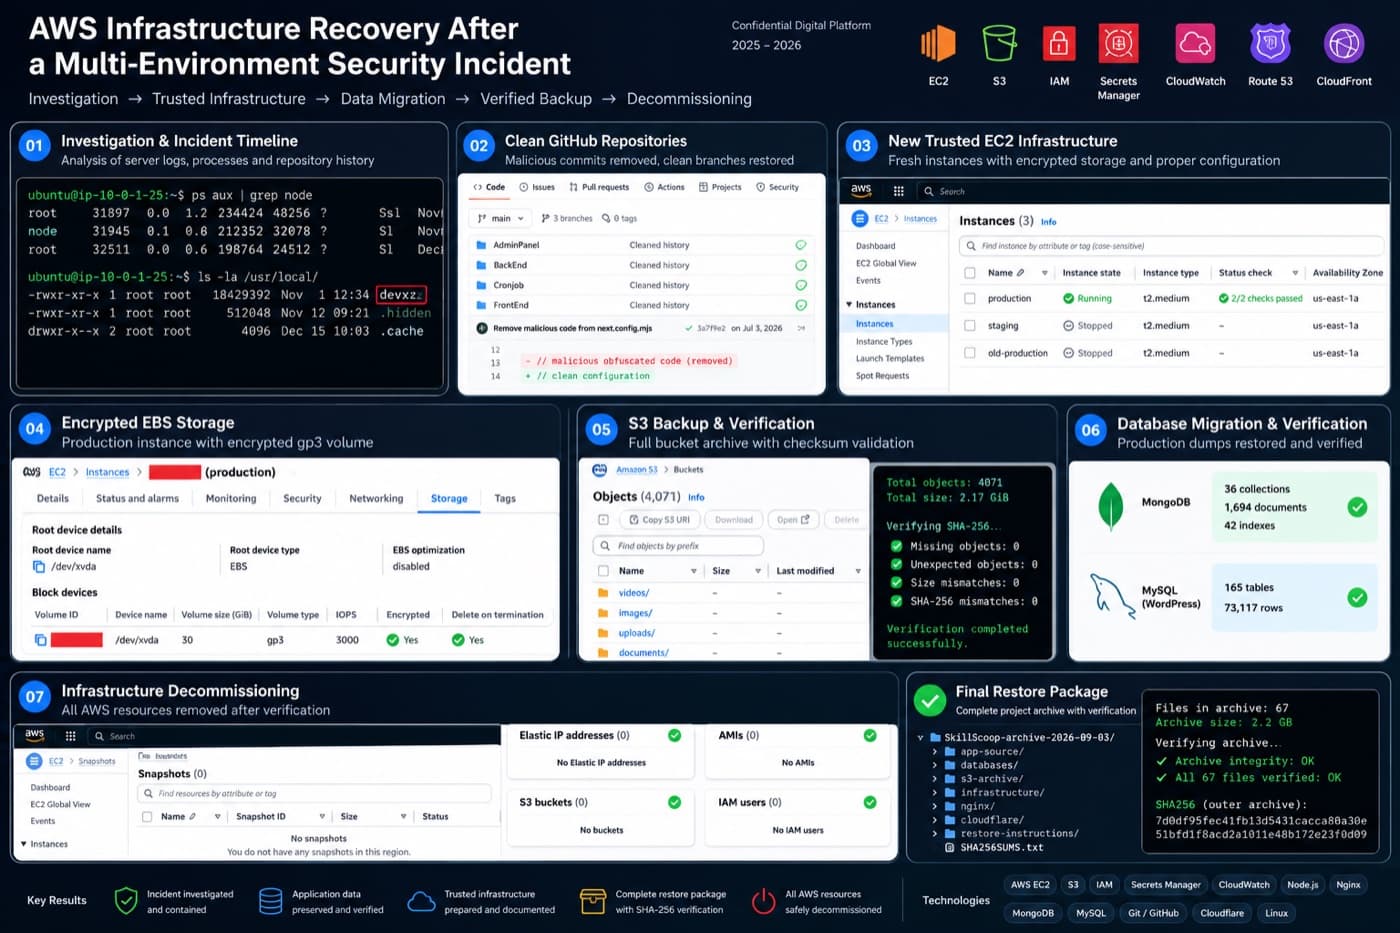The height and width of the screenshot is (933, 1400).
Task: Click the shield icon beside Incident investigated
Action: coord(125,901)
